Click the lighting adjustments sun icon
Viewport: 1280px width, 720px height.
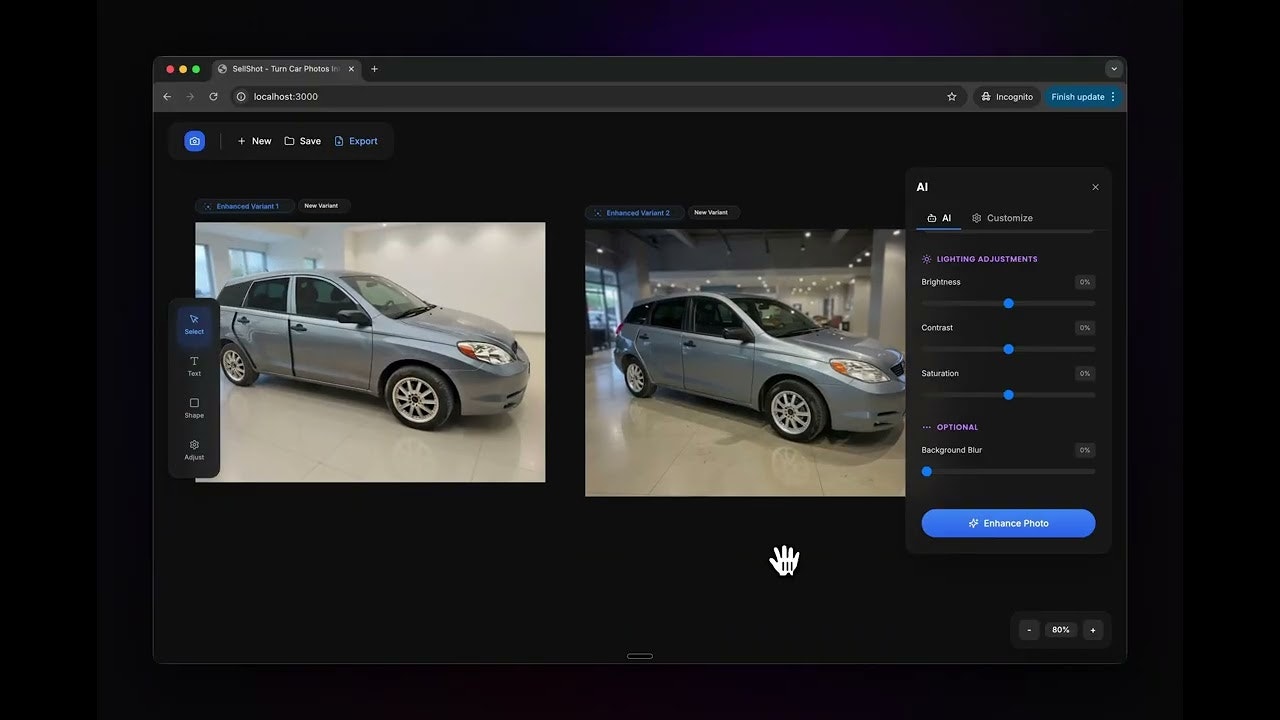925,258
